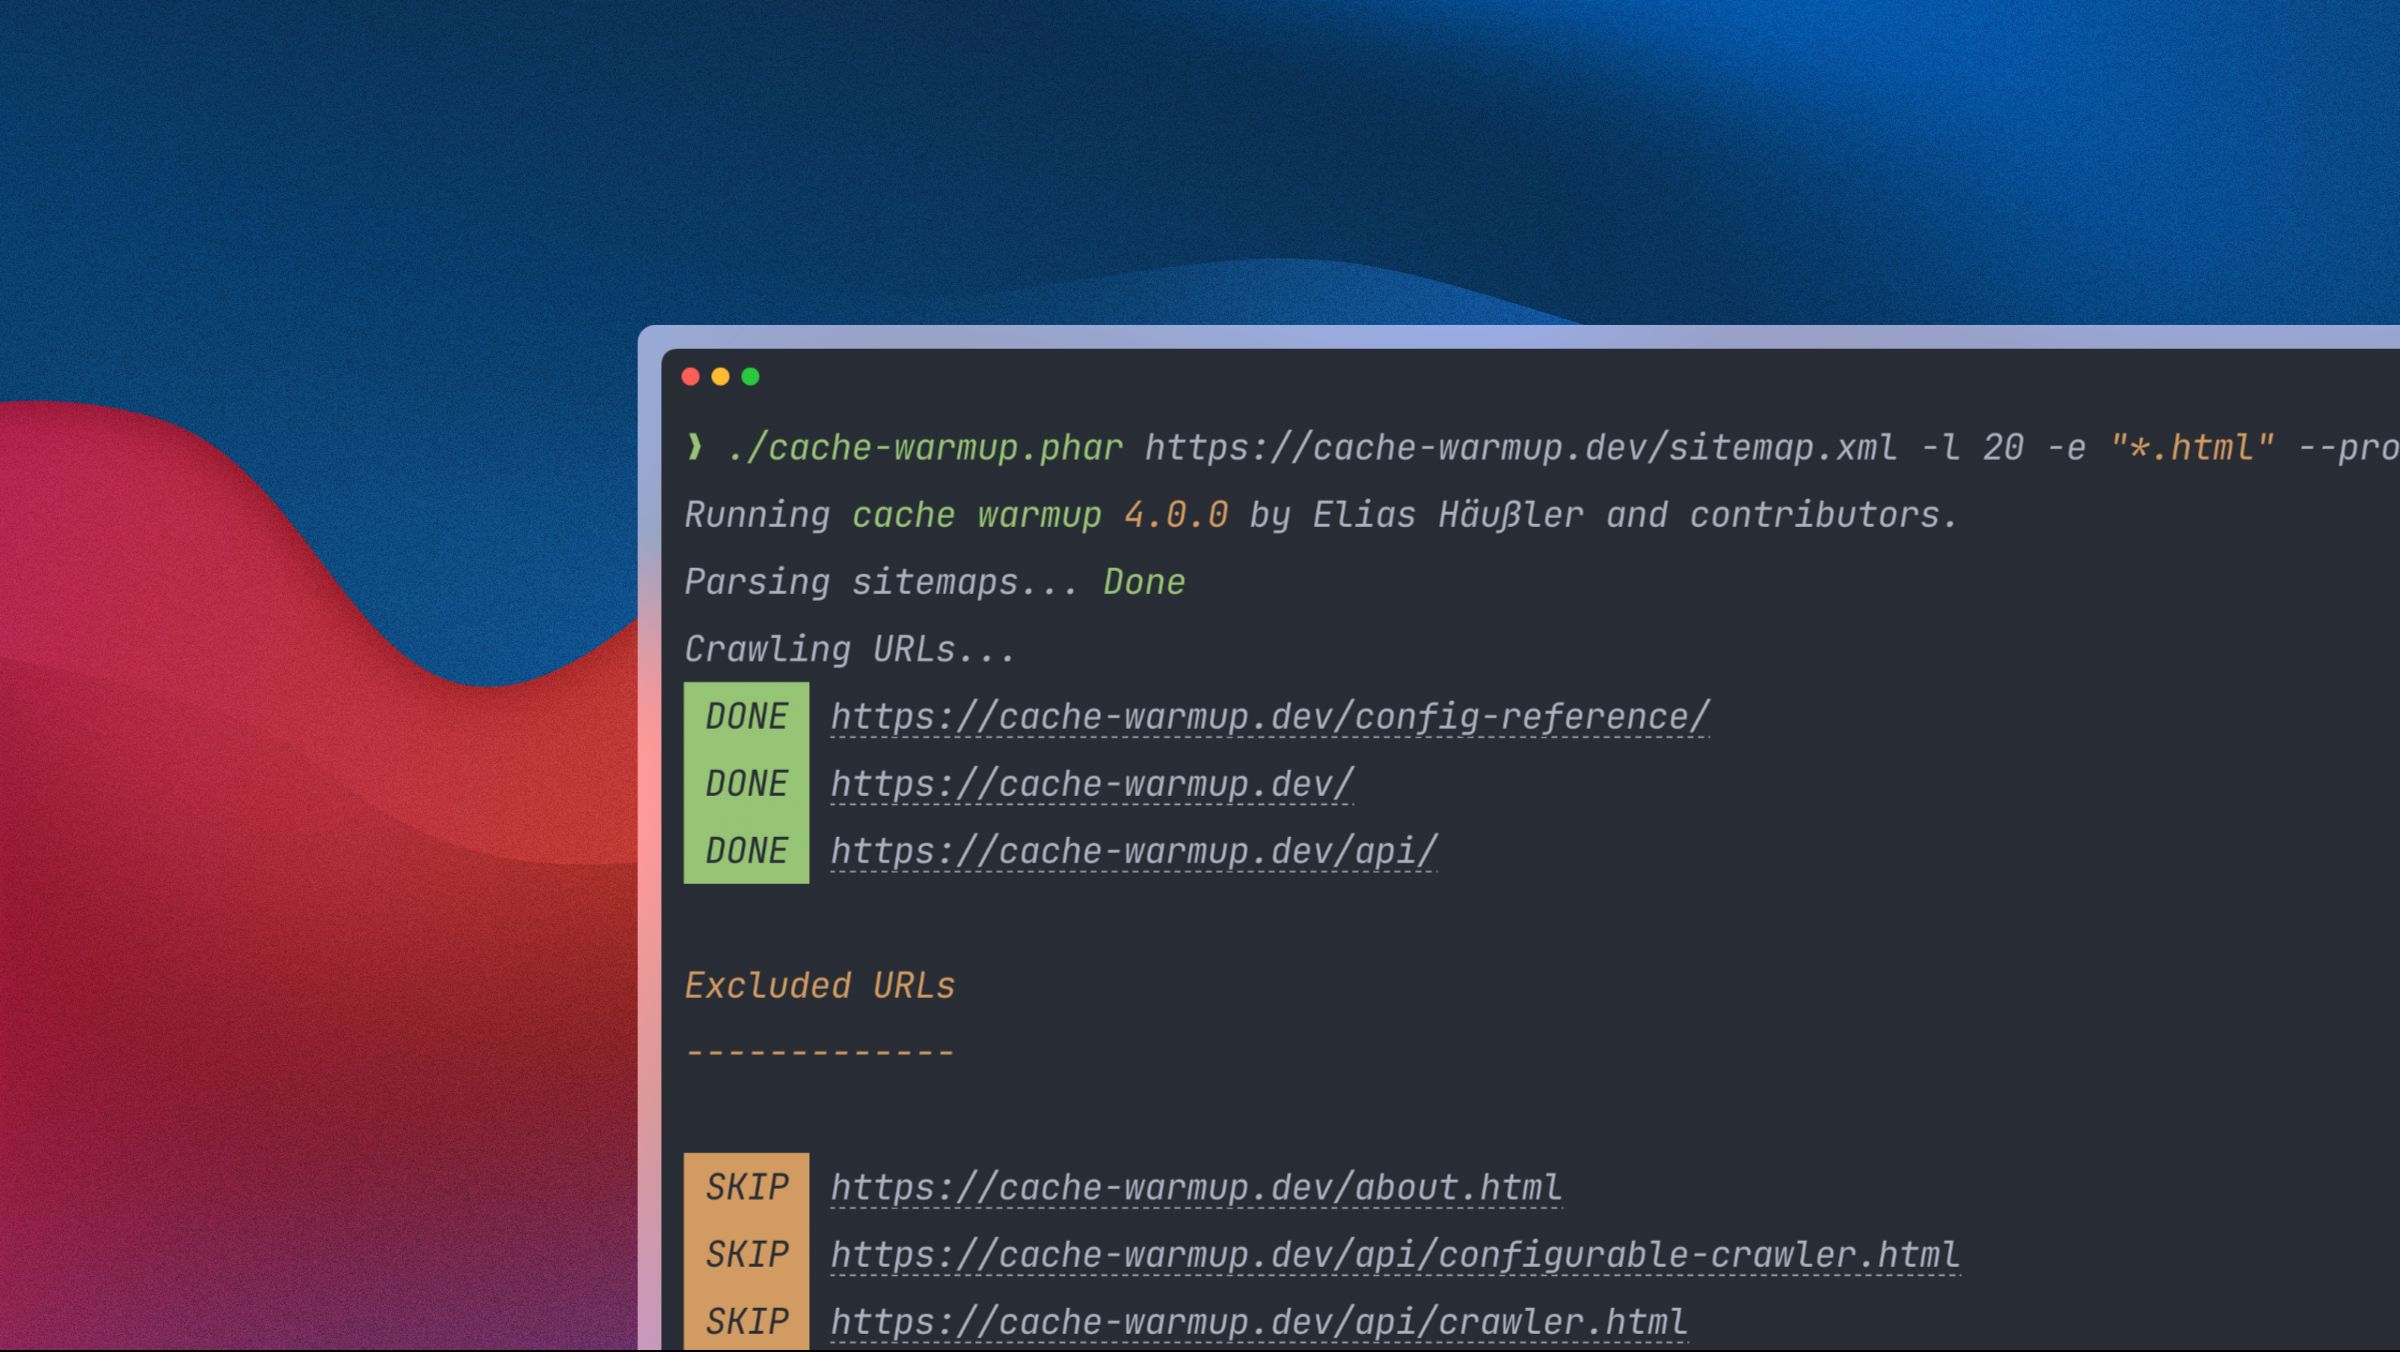Open the cache-warmup.dev/api/ link
Viewport: 2400px width, 1352px height.
click(1133, 851)
